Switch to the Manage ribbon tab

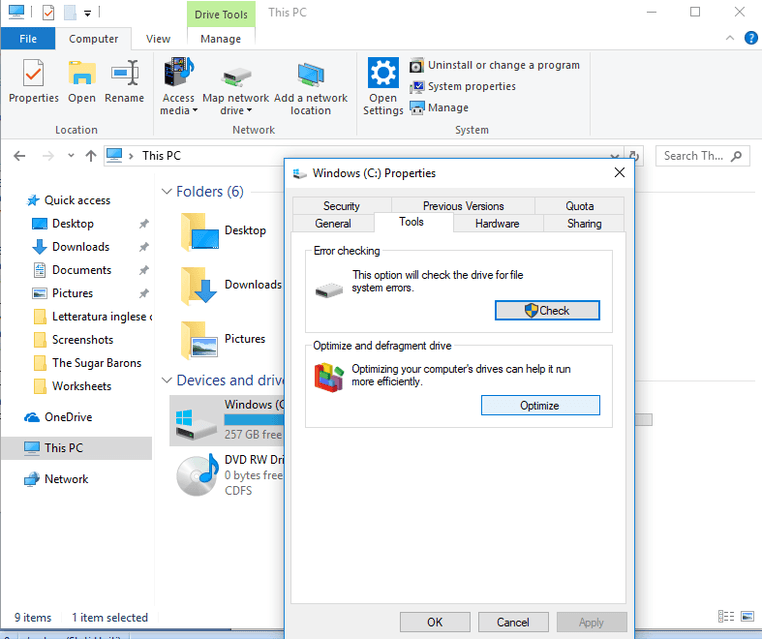(221, 39)
